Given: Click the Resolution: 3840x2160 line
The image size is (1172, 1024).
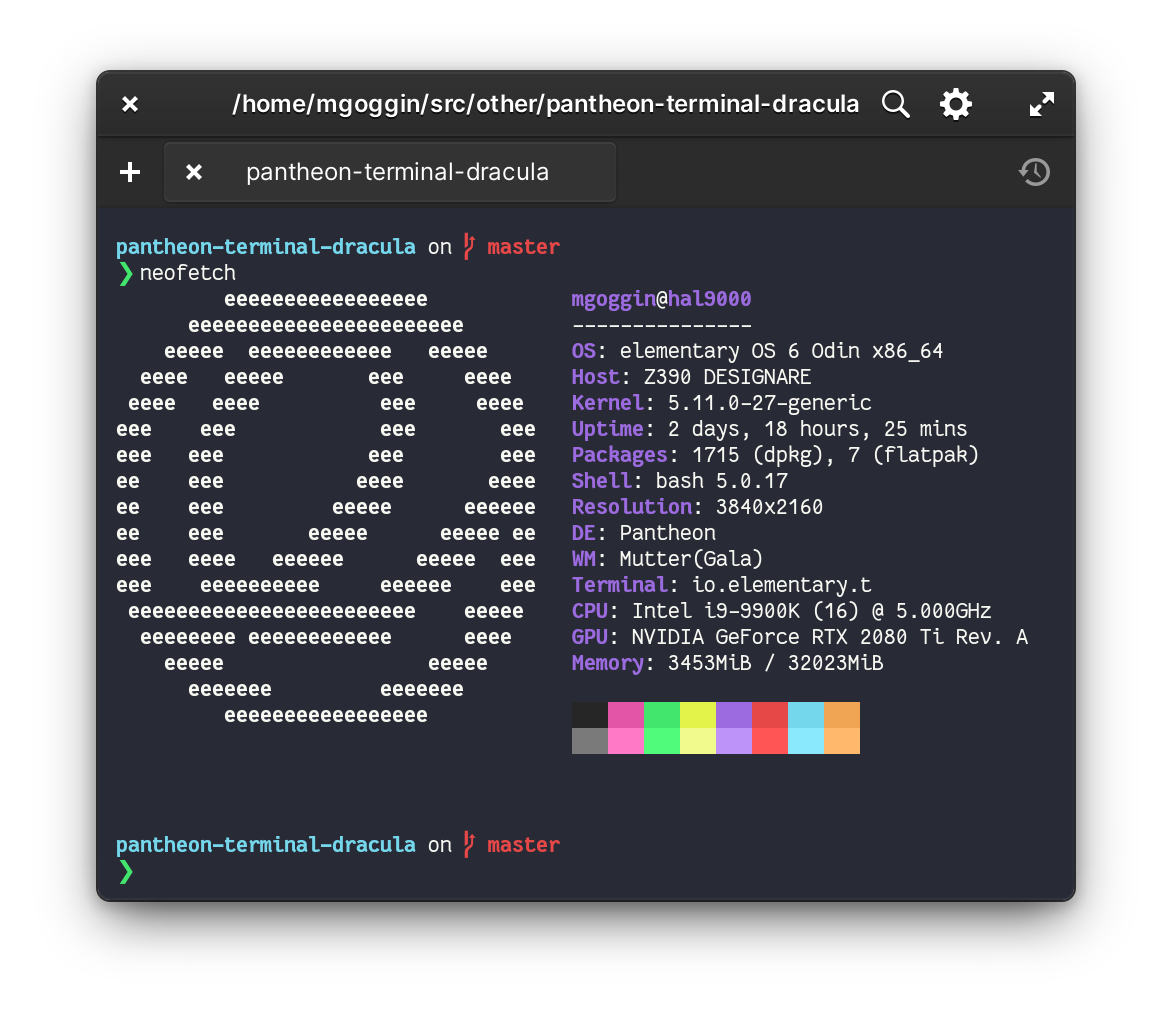Looking at the screenshot, I should (x=697, y=507).
